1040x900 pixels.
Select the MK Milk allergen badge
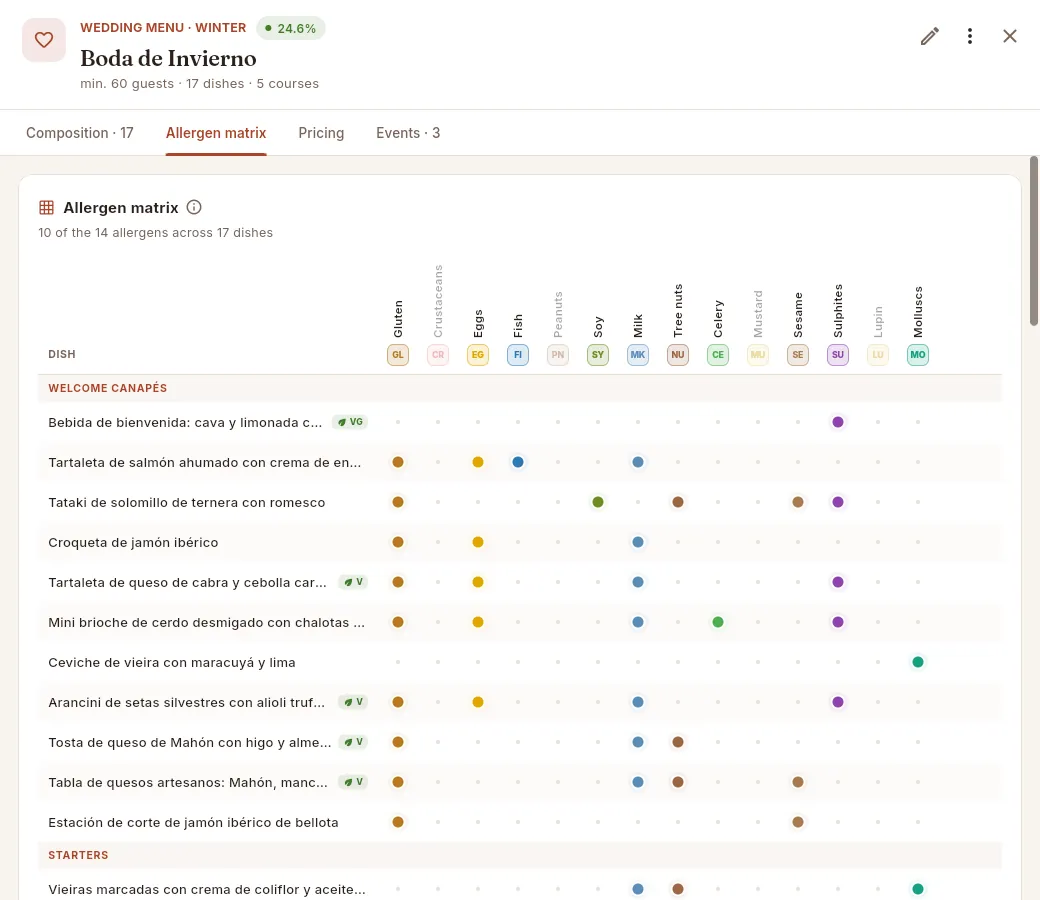637,355
